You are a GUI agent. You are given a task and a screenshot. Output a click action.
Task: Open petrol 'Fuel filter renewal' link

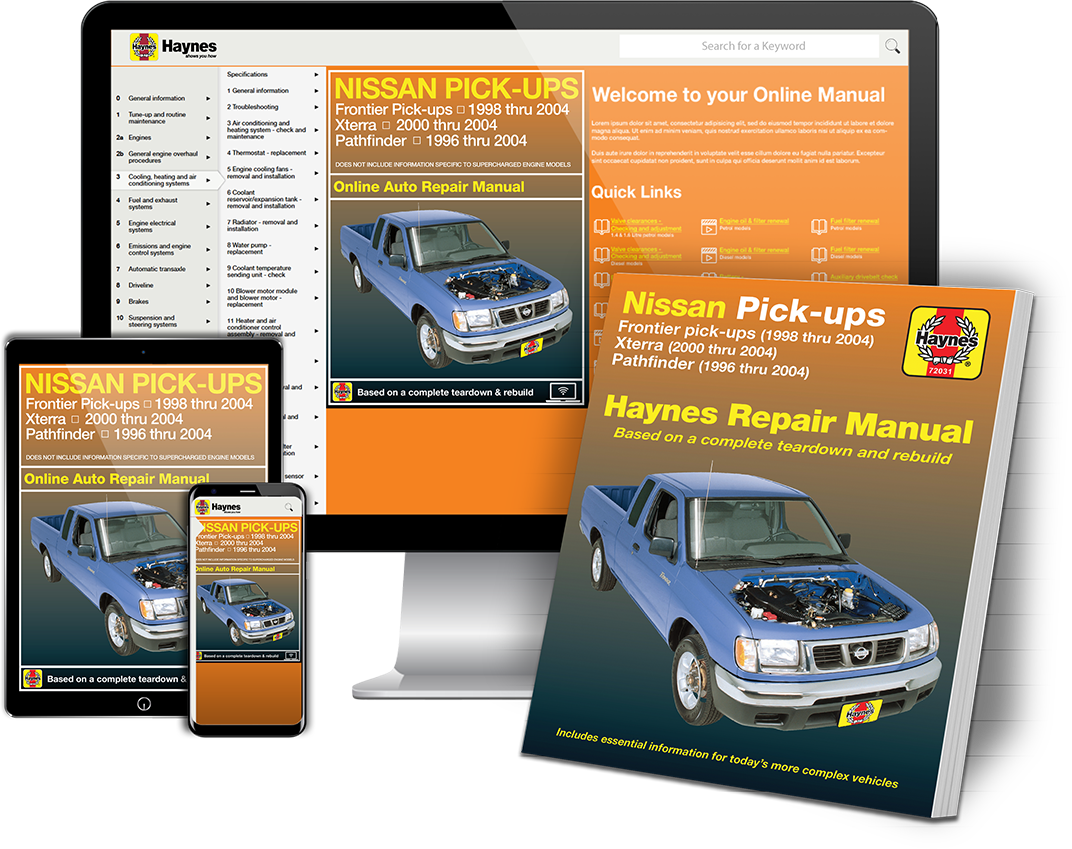pos(855,221)
